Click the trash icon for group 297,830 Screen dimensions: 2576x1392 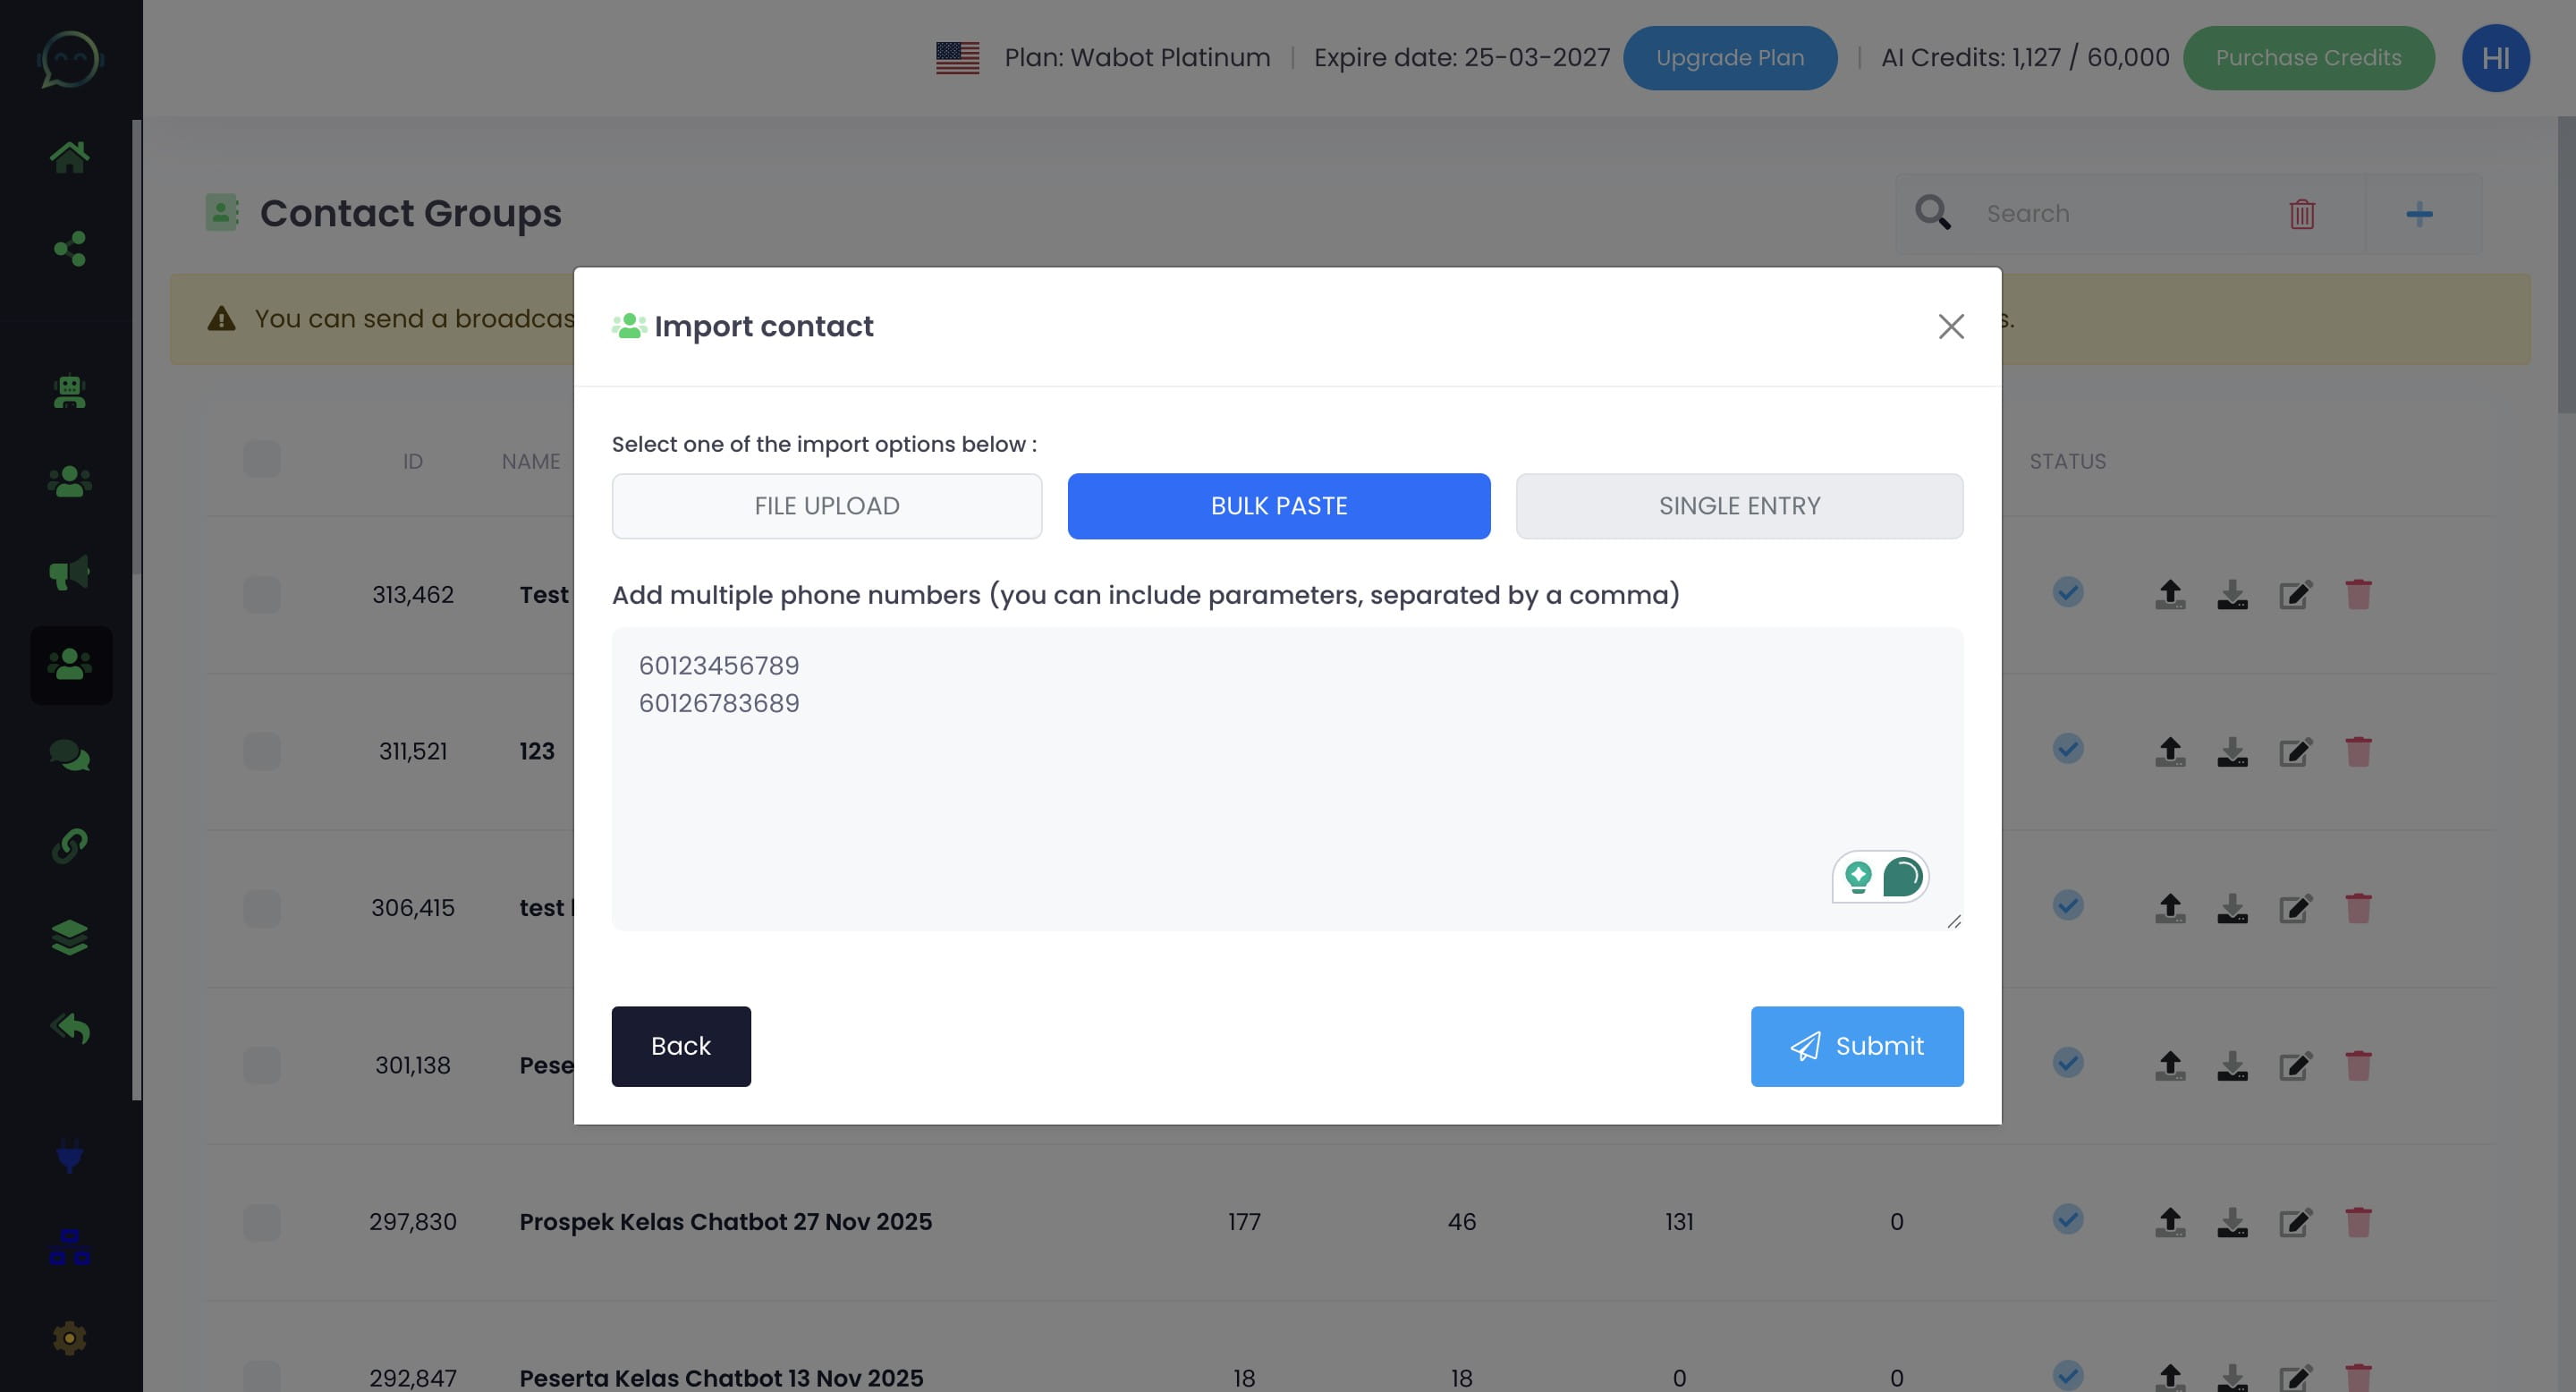[2358, 1221]
